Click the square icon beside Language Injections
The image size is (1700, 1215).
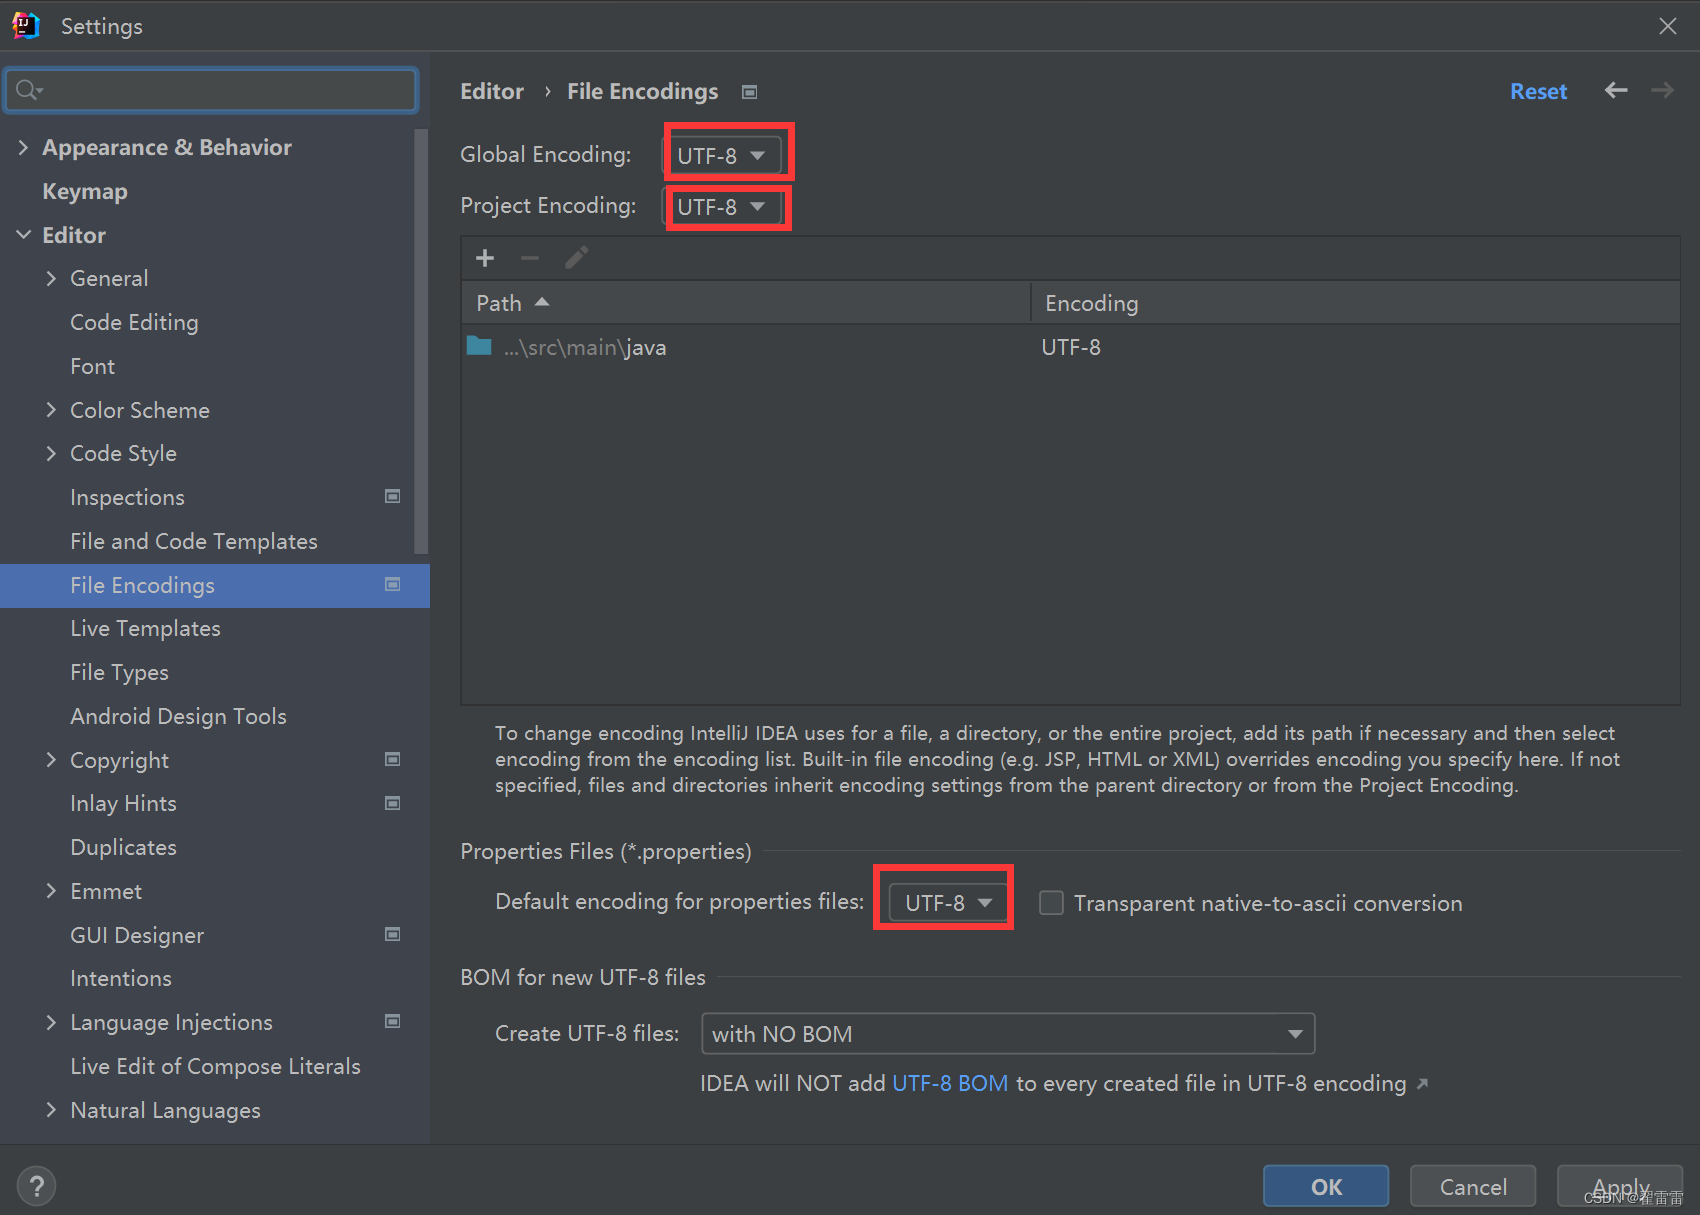tap(392, 1022)
